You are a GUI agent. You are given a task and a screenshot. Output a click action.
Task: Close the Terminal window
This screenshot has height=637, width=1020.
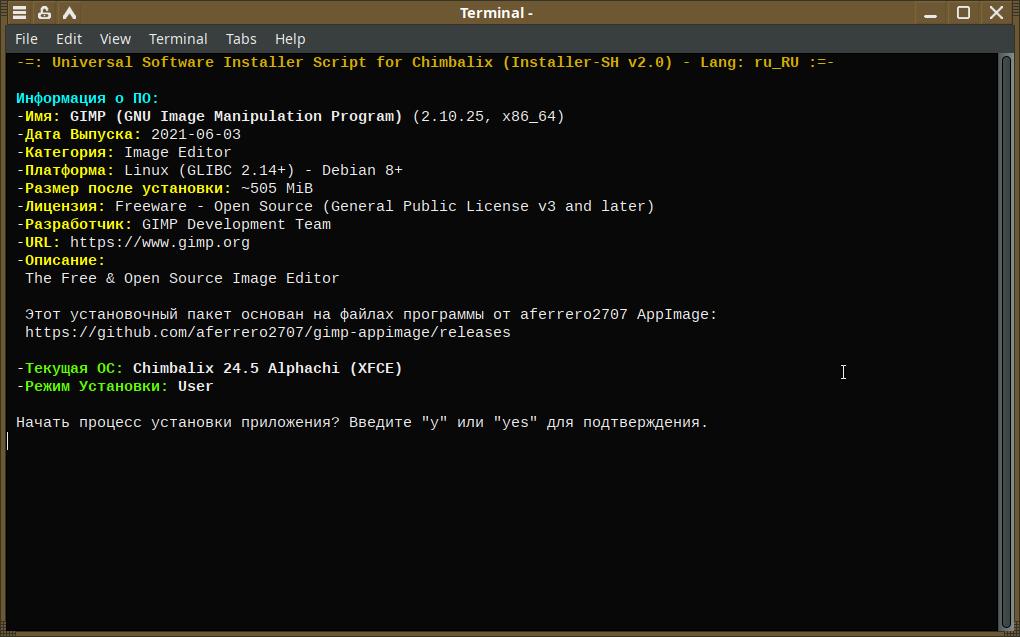coord(997,13)
